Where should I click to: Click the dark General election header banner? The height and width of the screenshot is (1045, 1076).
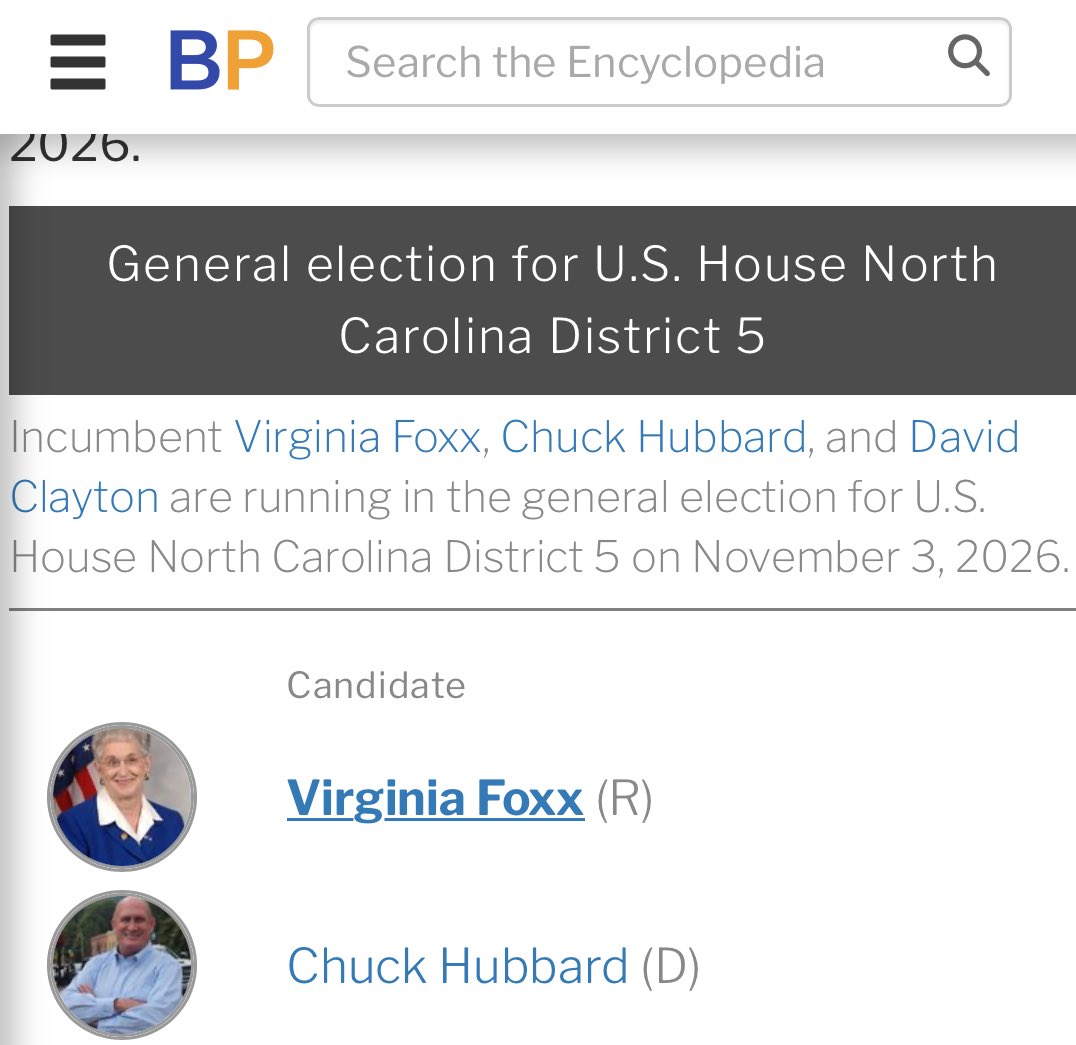[542, 300]
